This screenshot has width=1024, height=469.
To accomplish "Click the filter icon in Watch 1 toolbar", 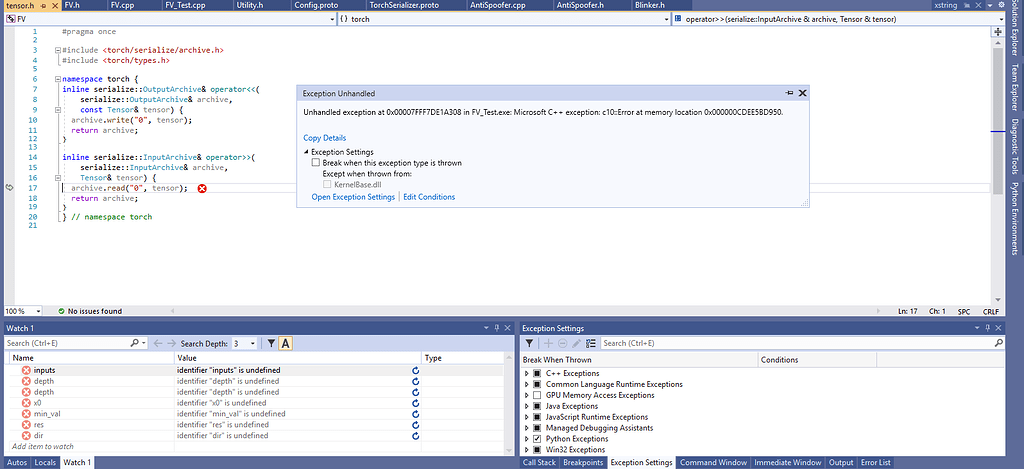I will (270, 343).
